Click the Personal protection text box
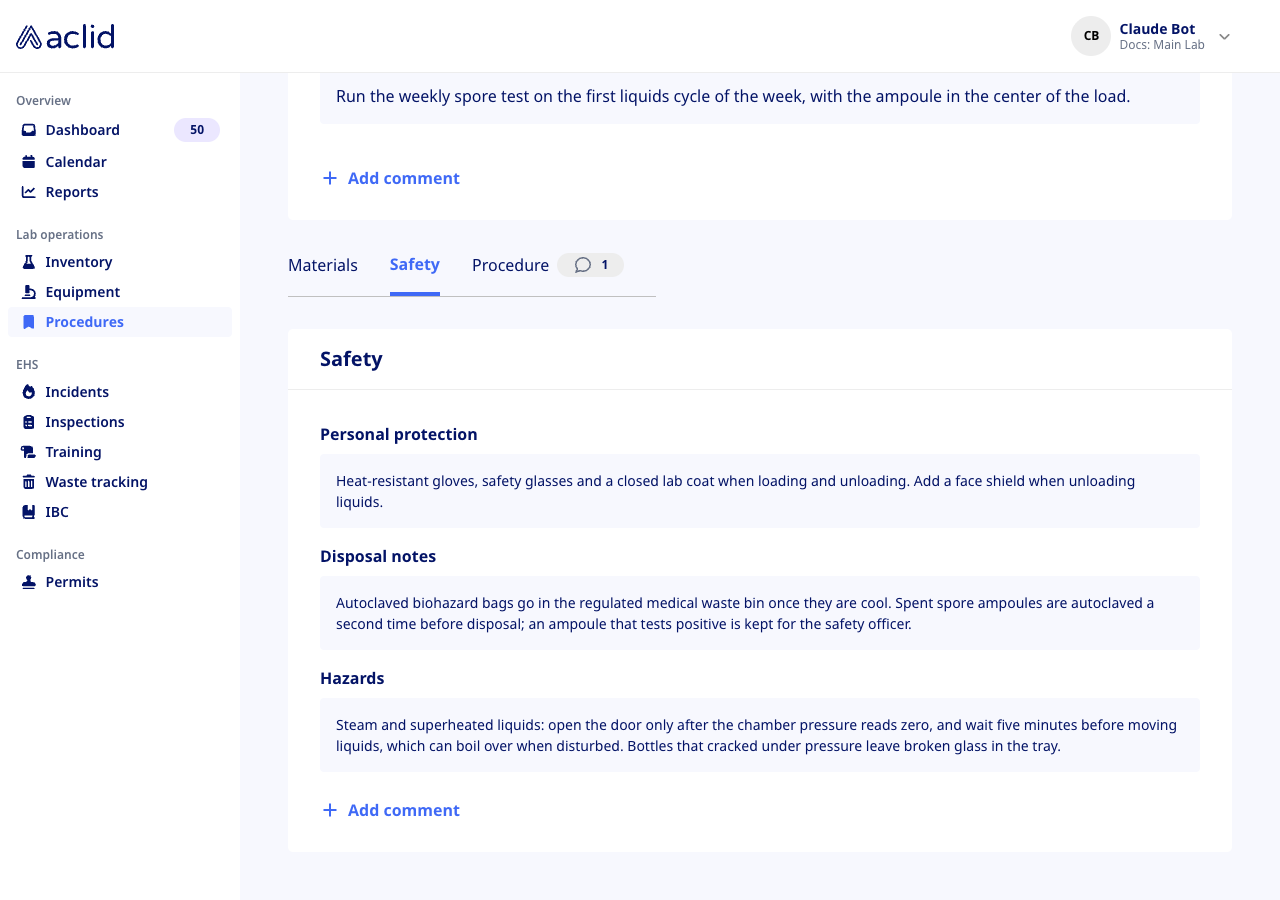The width and height of the screenshot is (1280, 900). [x=760, y=491]
